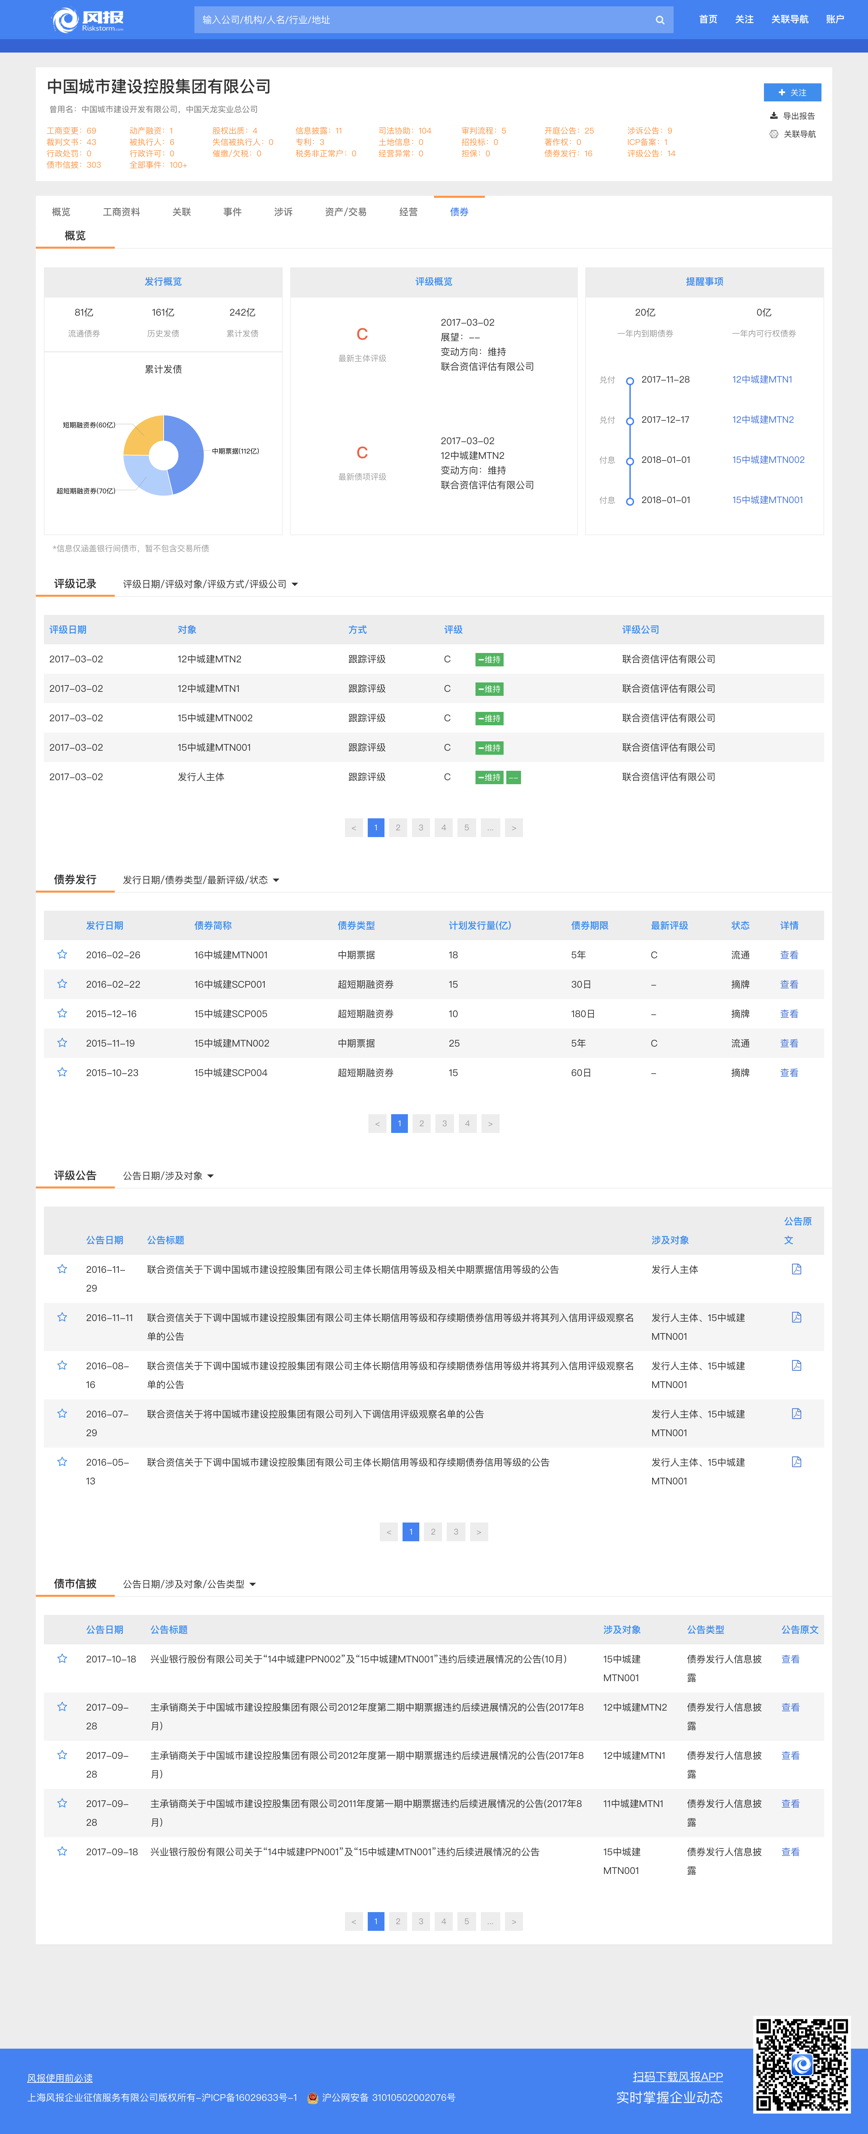Click the police badge icon in footer
Screen dimensions: 868x2134
[313, 2097]
